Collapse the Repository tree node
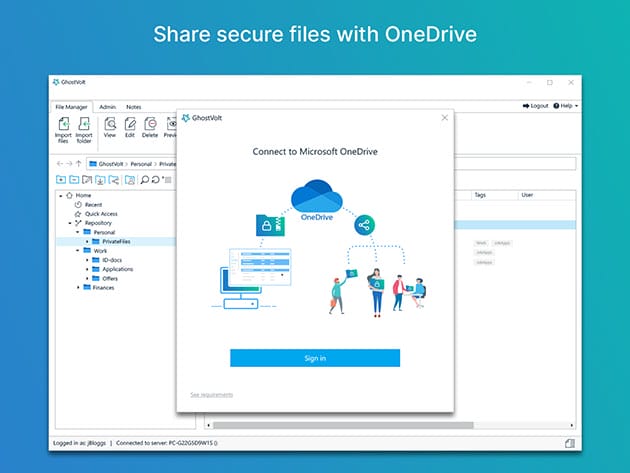The width and height of the screenshot is (630, 473). 70,223
